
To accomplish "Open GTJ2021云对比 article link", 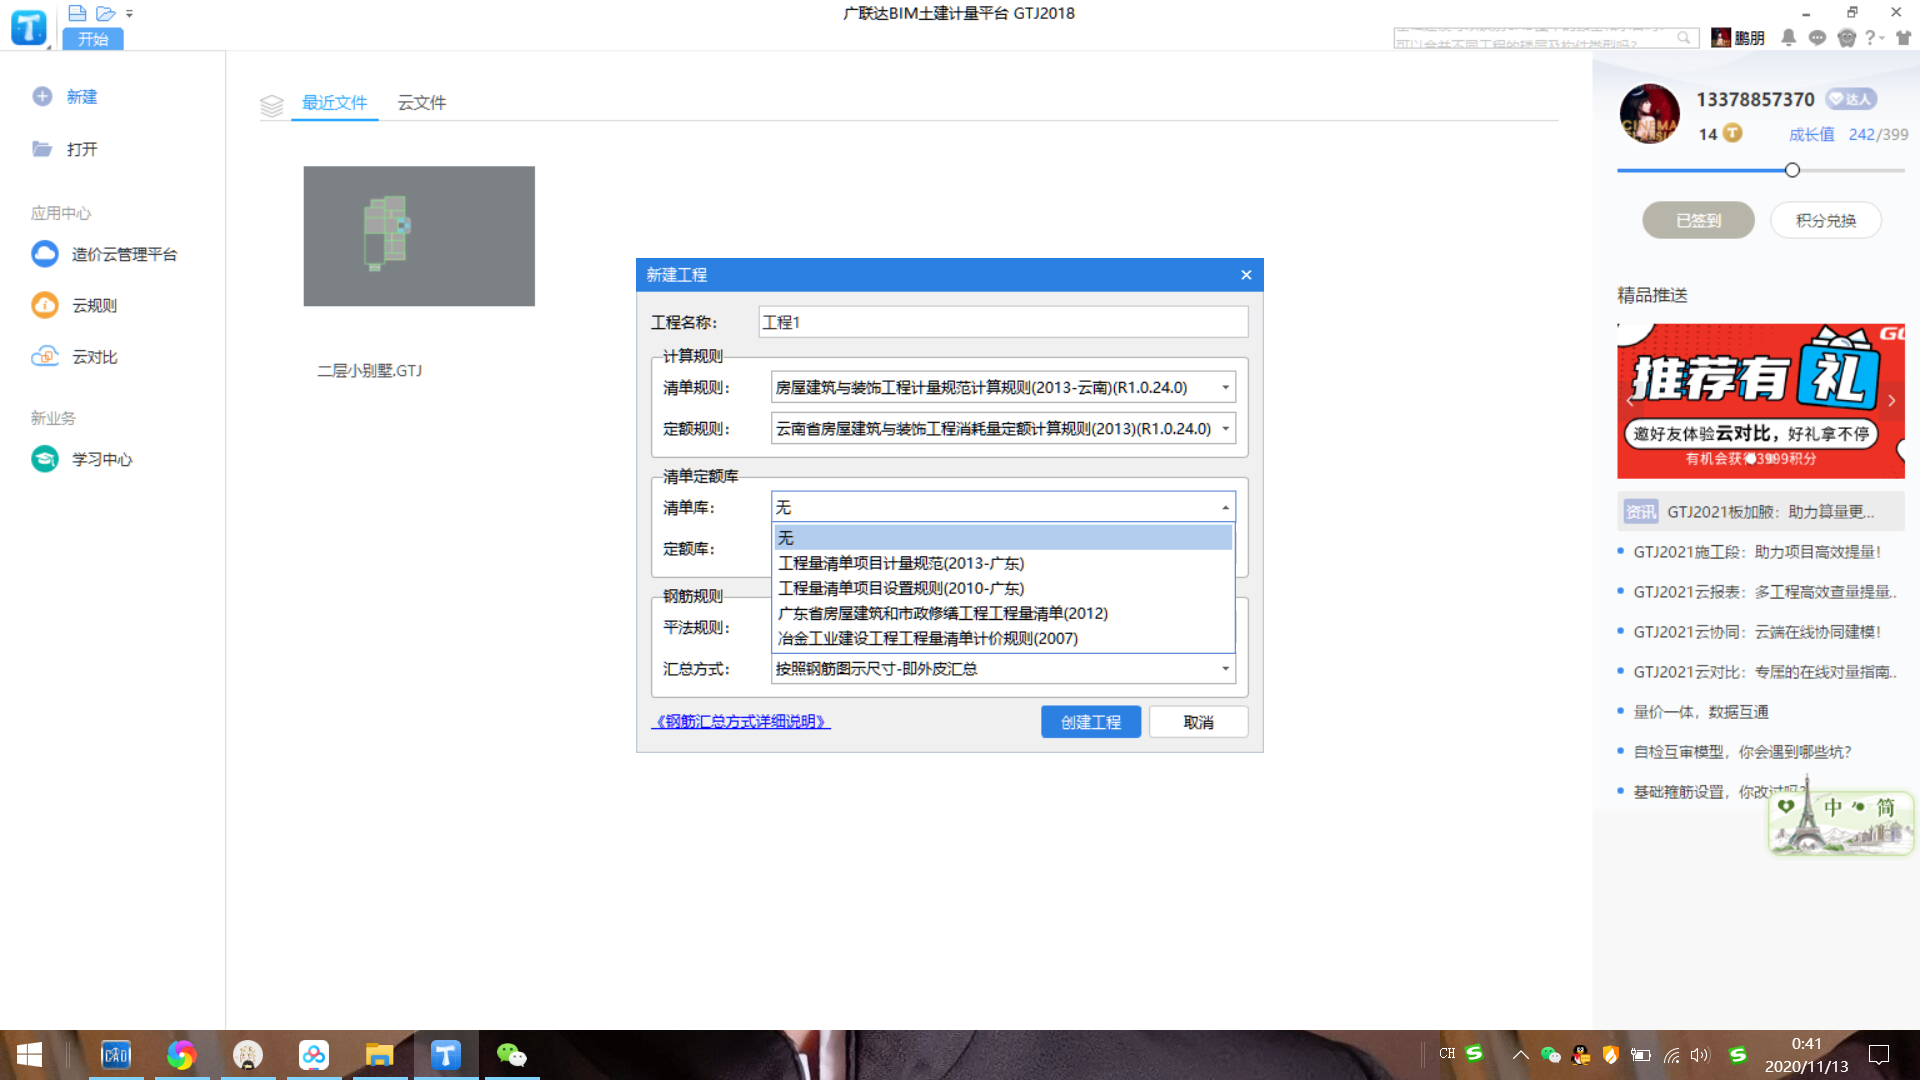I will click(x=1764, y=672).
